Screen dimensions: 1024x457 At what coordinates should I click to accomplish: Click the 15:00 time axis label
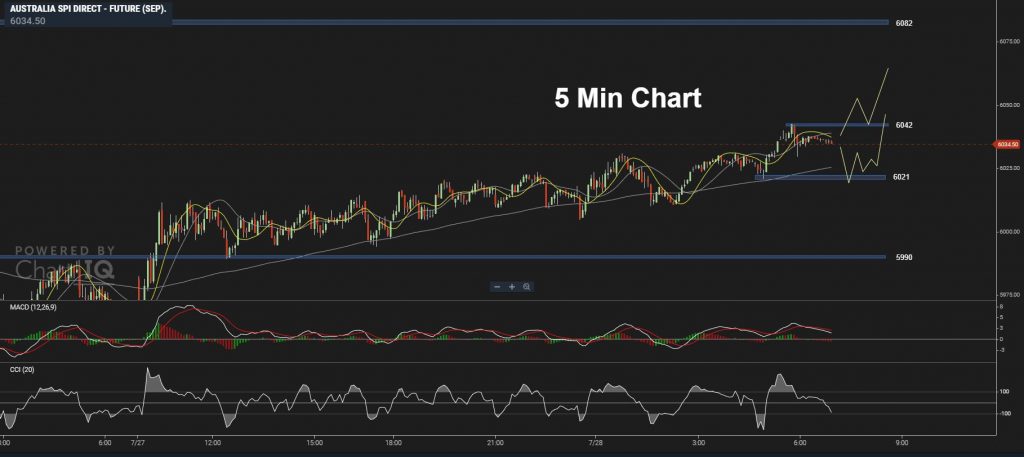tap(314, 441)
